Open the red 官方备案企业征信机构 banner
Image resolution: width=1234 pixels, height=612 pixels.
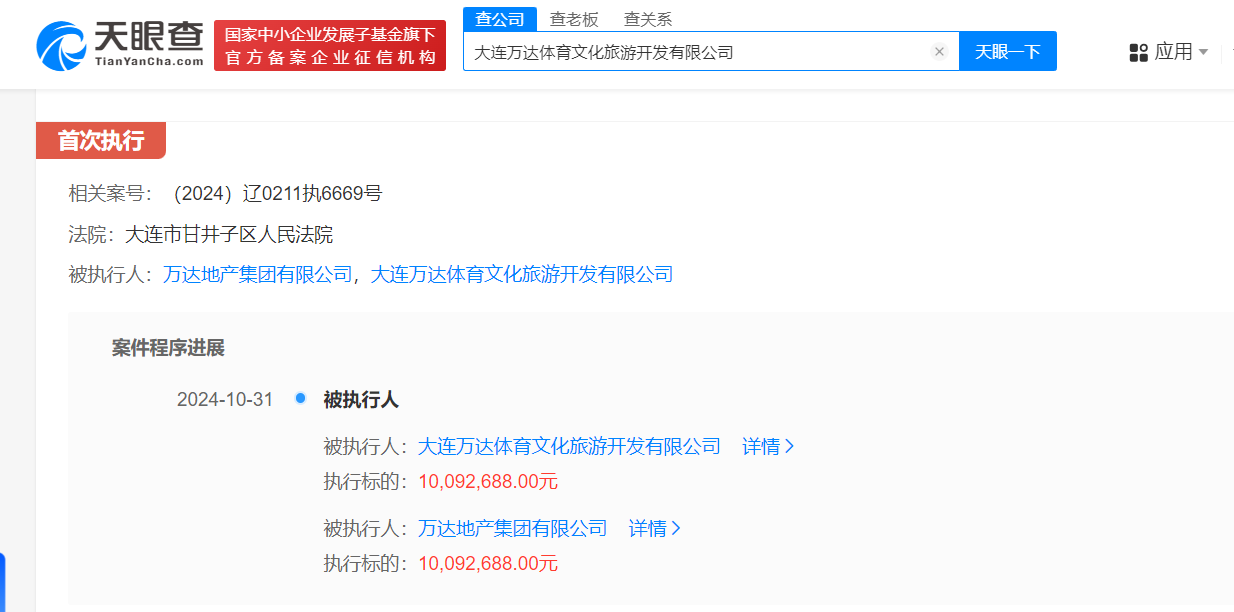[x=330, y=45]
